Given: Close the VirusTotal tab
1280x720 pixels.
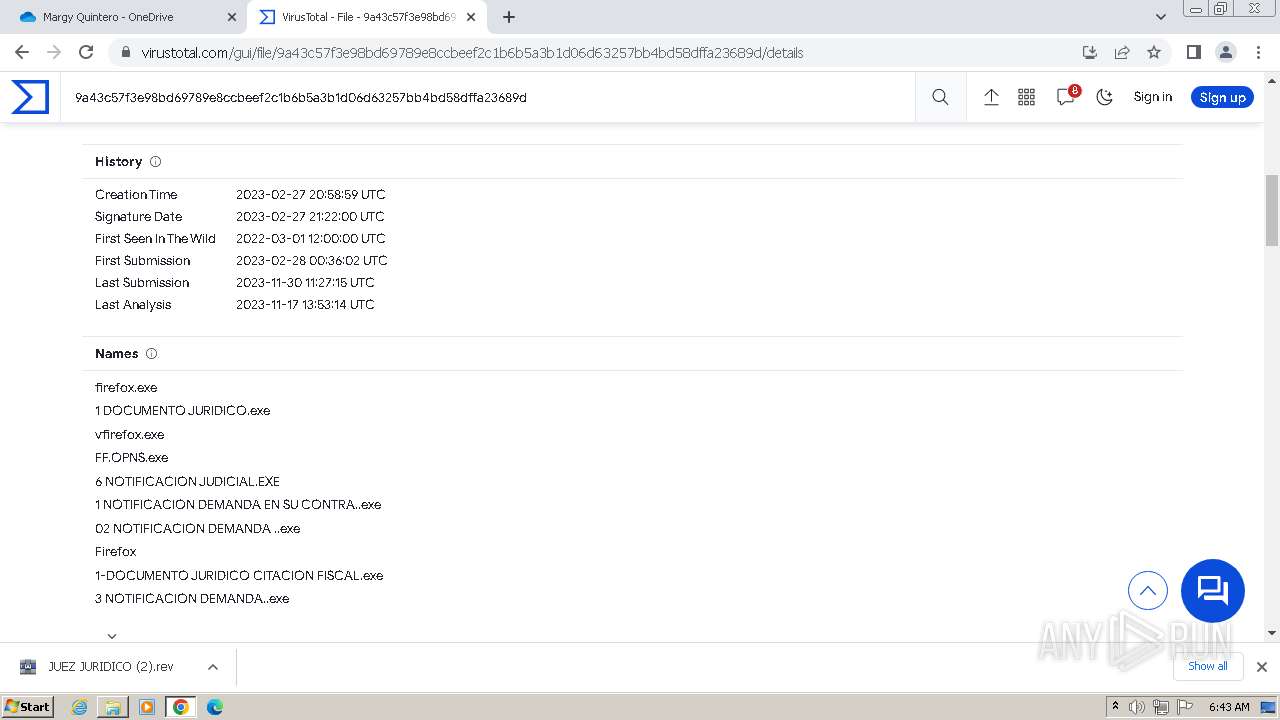Looking at the screenshot, I should coord(471,17).
